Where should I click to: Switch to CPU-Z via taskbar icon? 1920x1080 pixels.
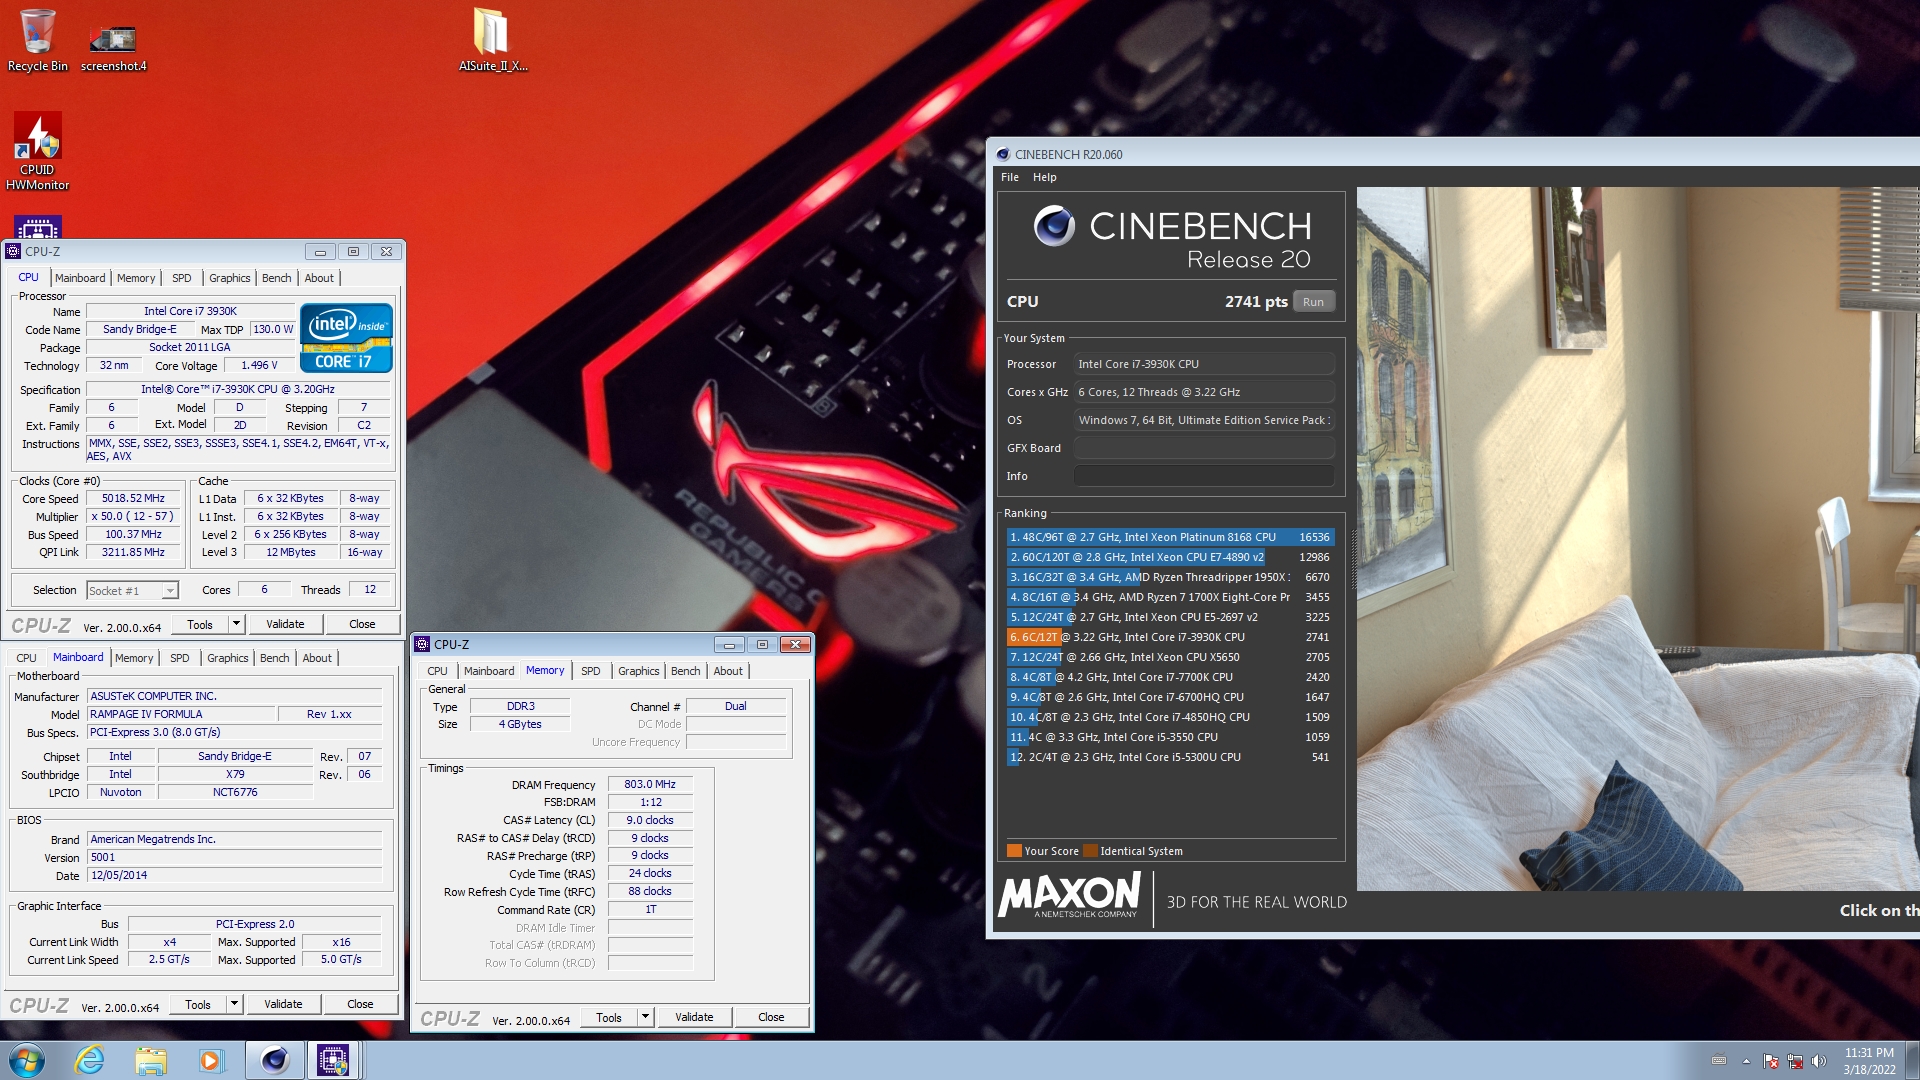[333, 1060]
